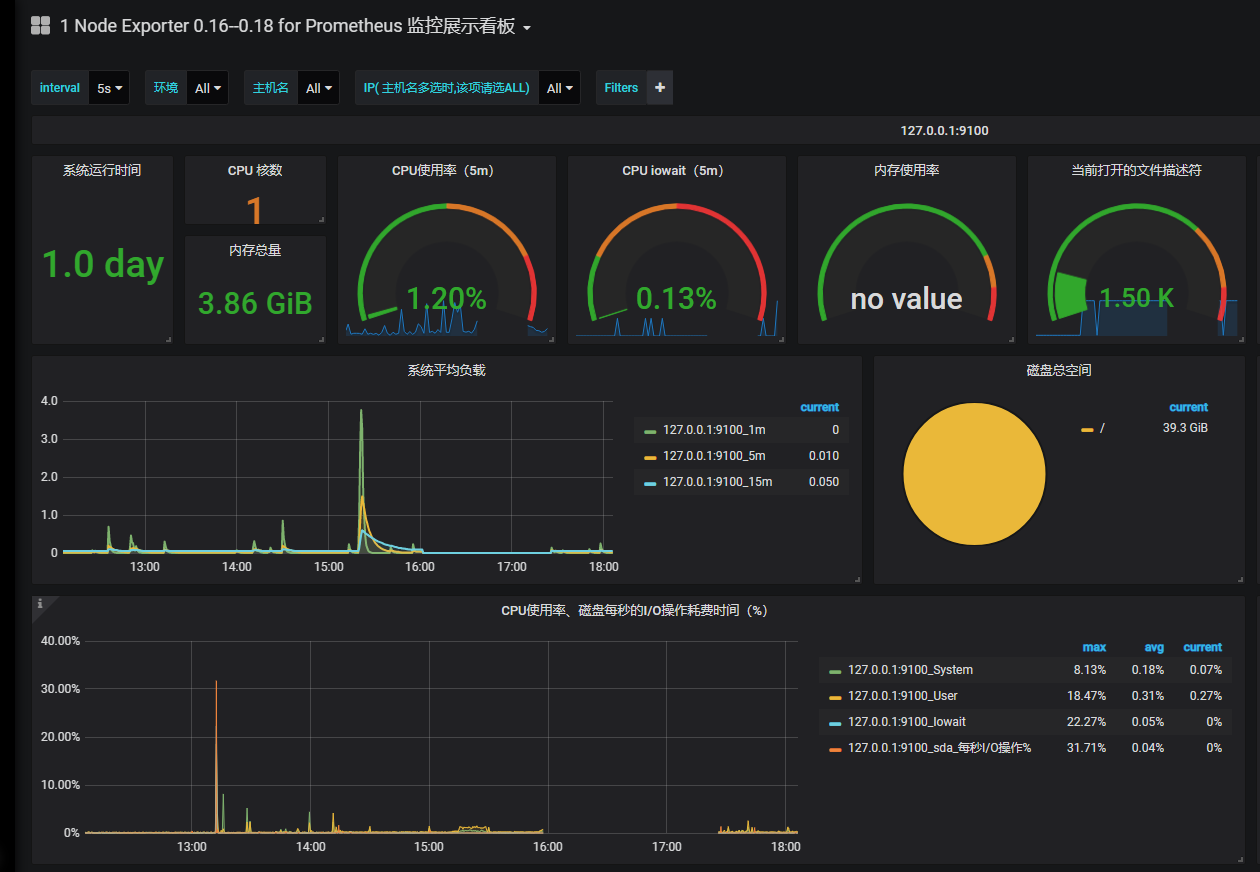This screenshot has width=1260, height=872.
Task: Open the CPU 核数 panel title menu
Action: (255, 170)
